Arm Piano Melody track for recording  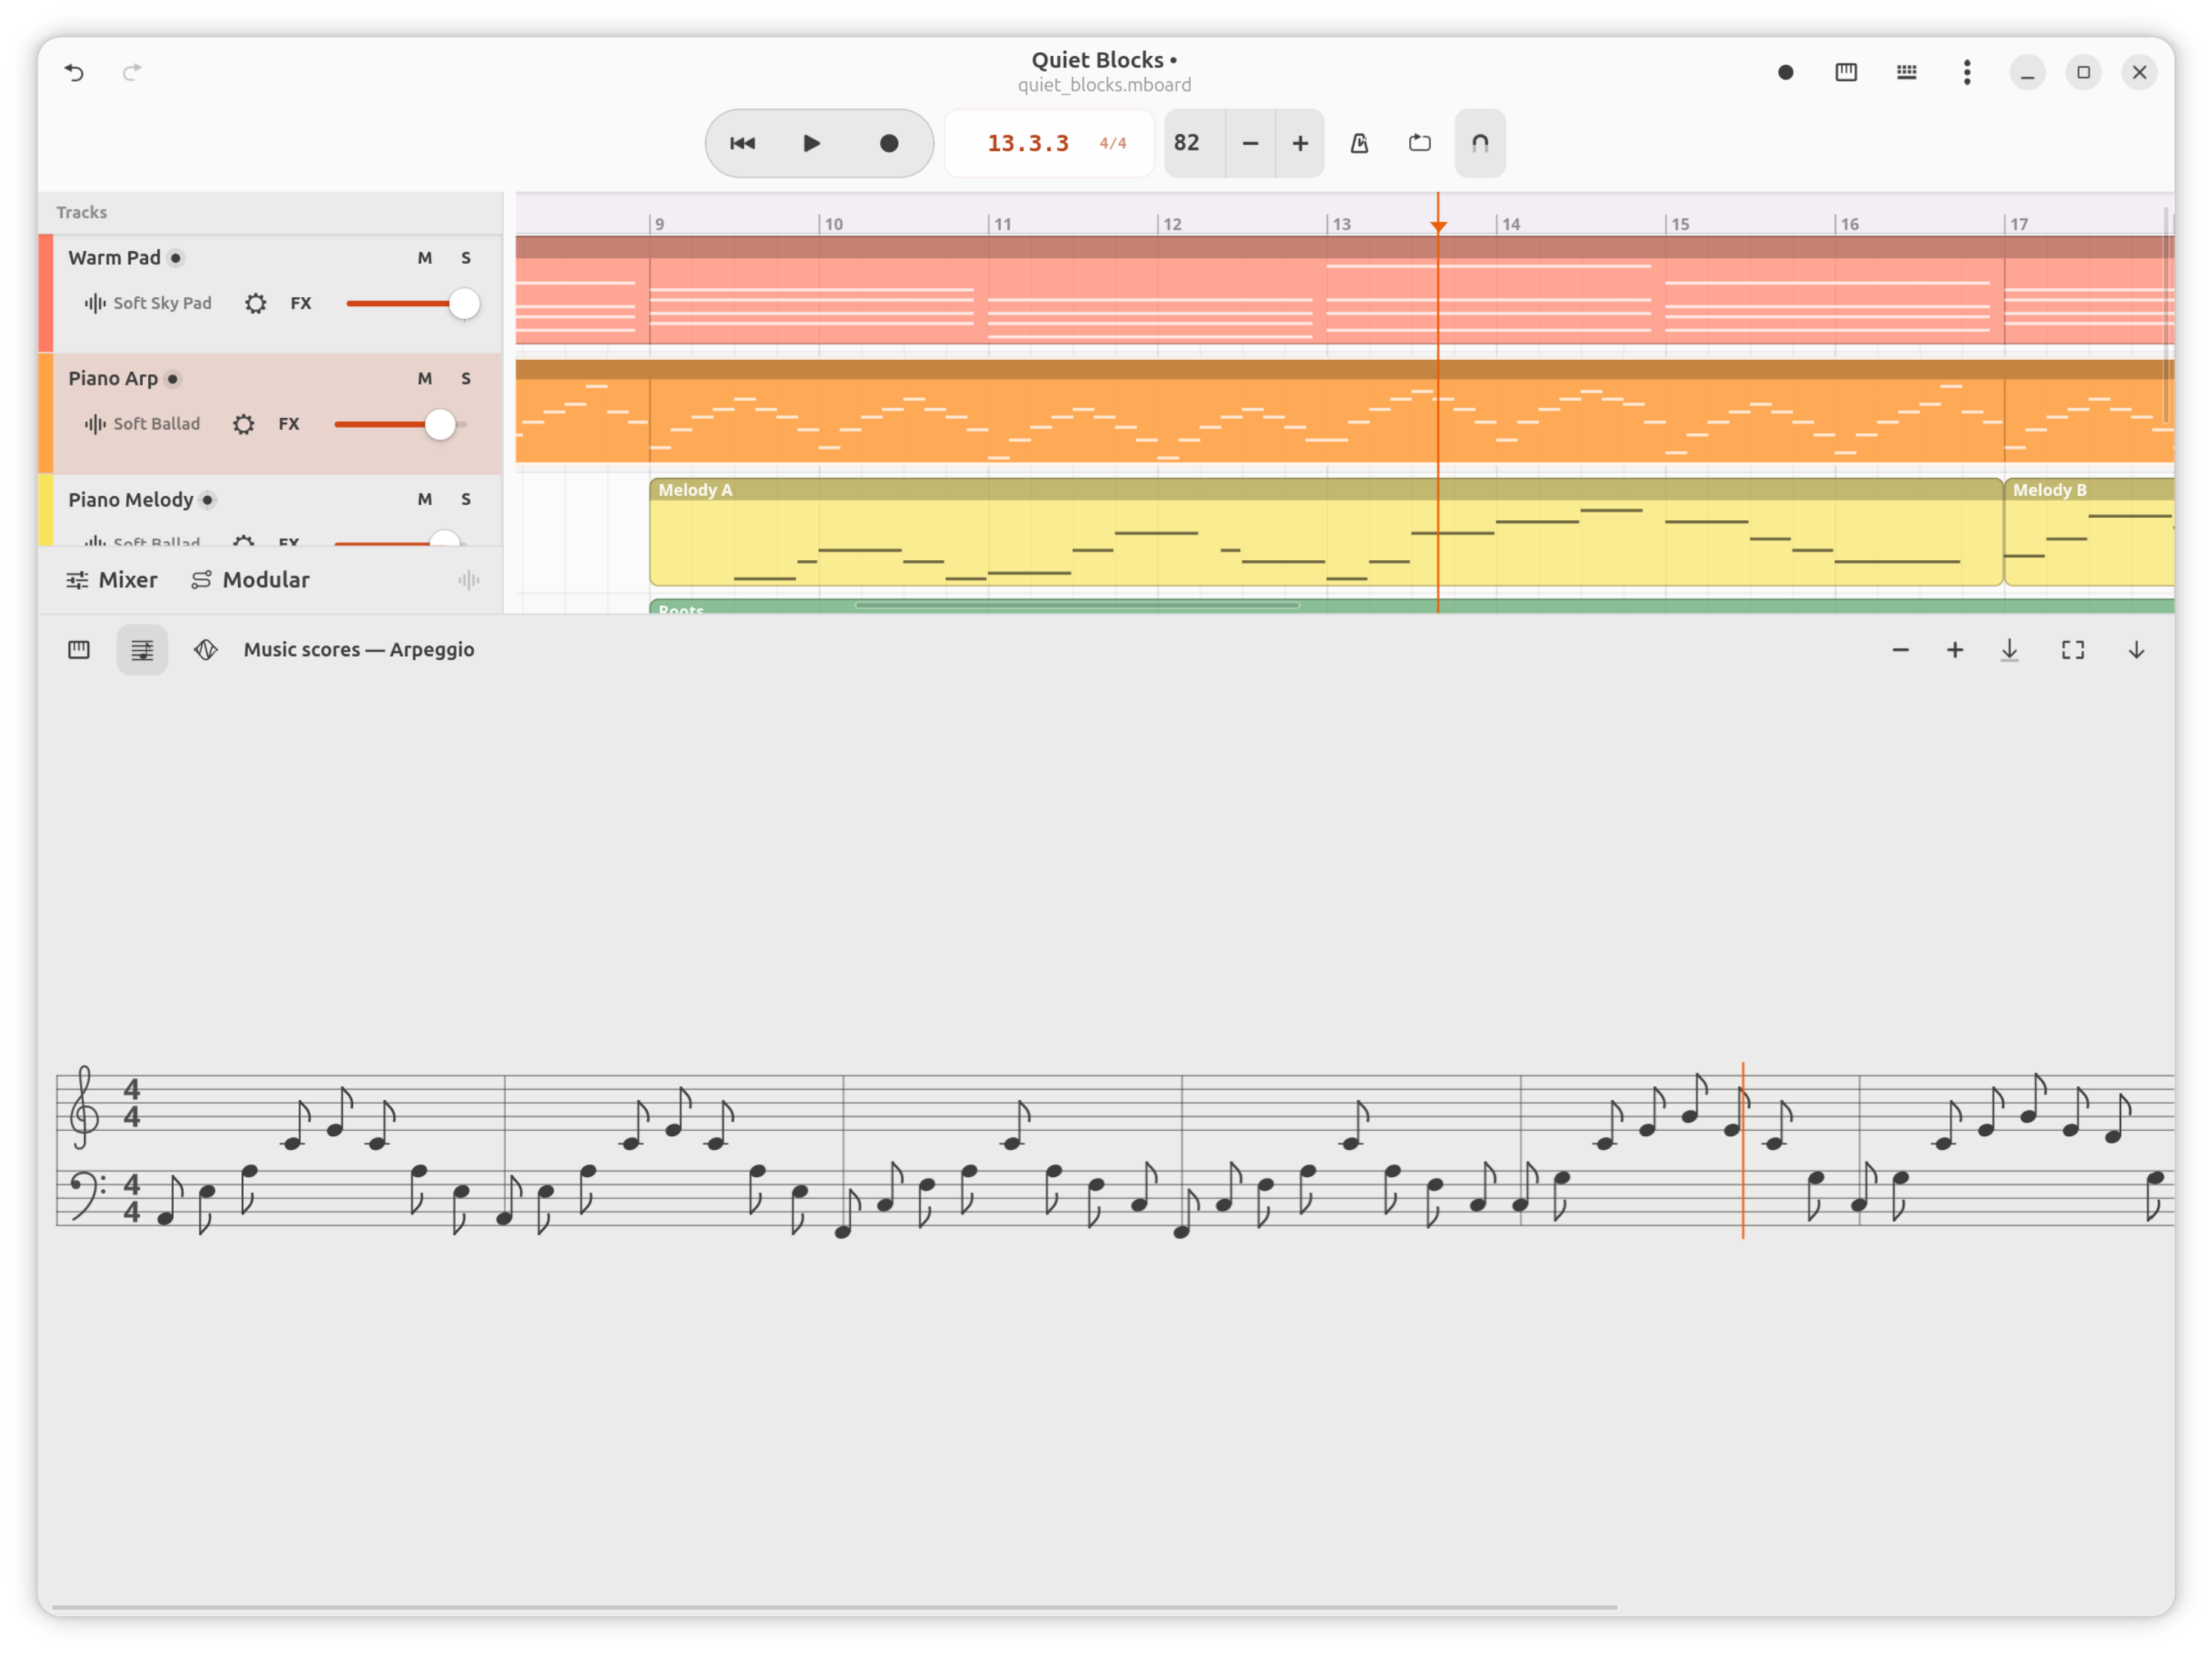click(x=208, y=500)
